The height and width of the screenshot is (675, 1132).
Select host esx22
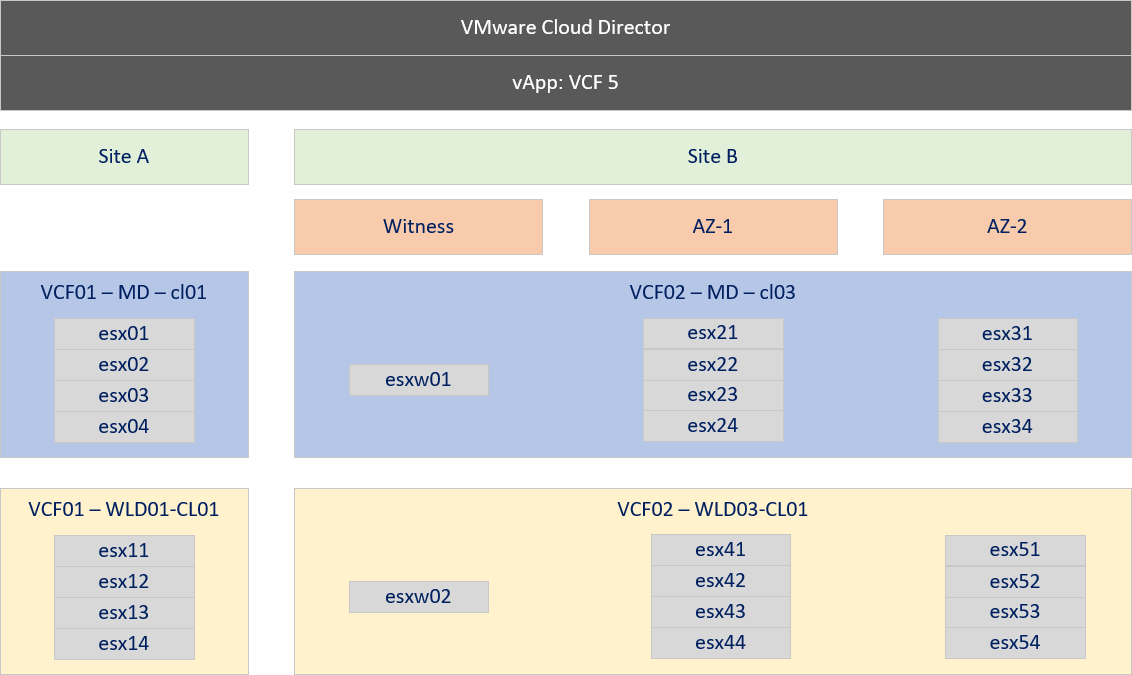pos(713,365)
